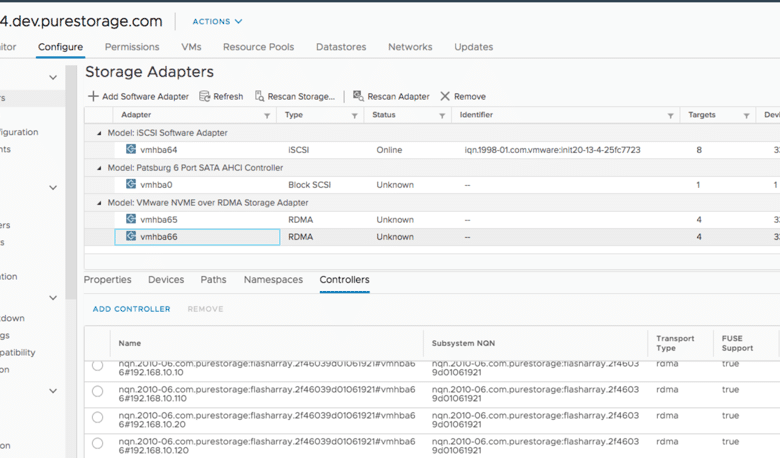
Task: Open the ACTIONS dropdown menu
Action: point(217,21)
